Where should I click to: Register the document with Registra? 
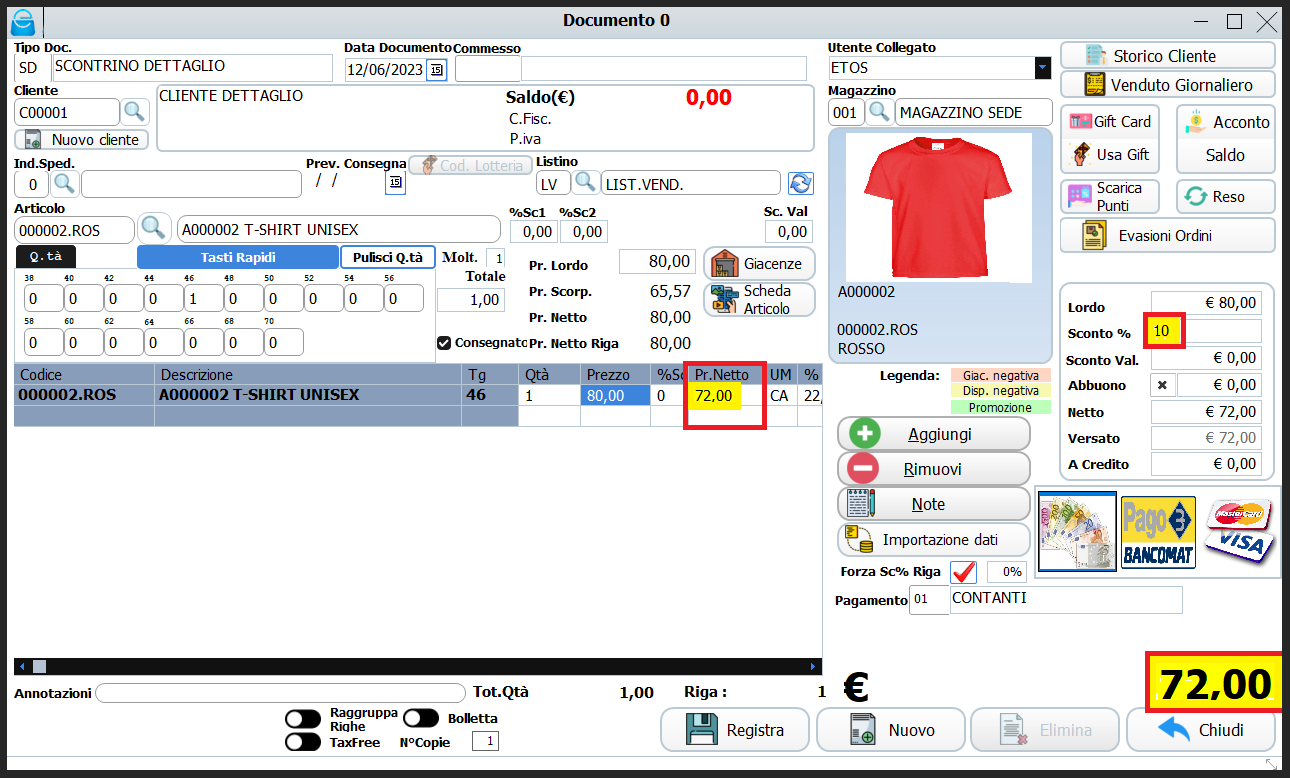(735, 729)
